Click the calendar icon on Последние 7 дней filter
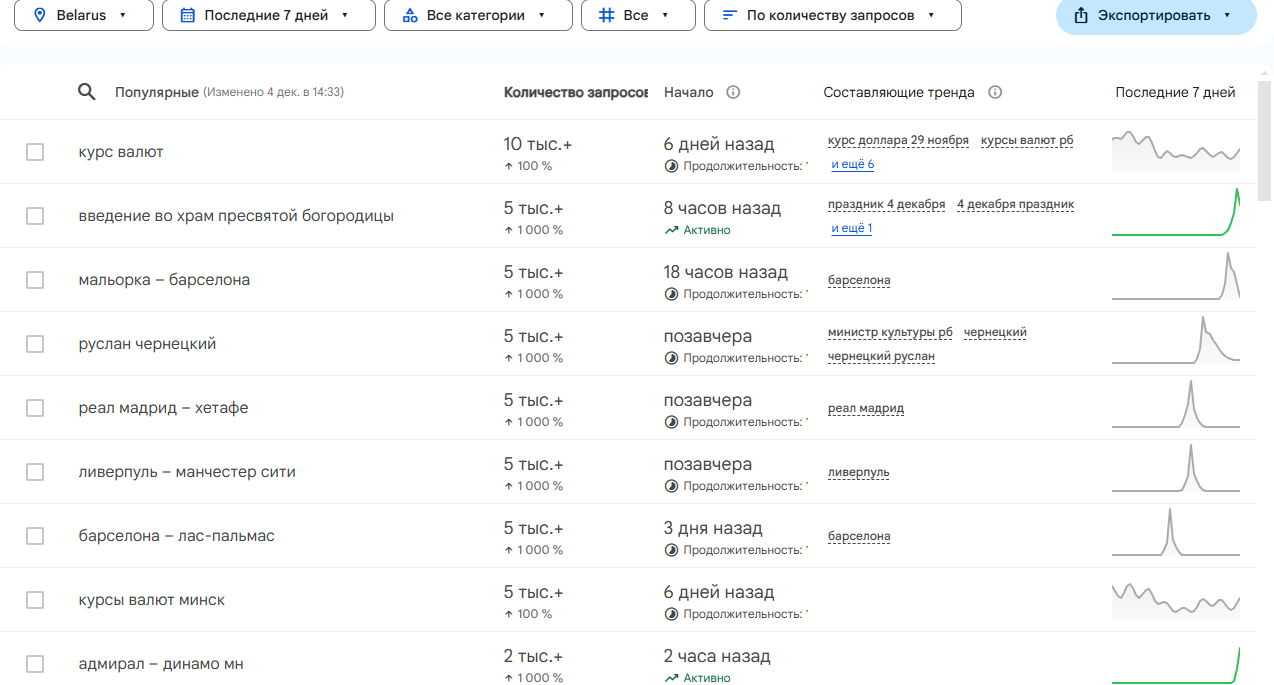Screen dimensions: 1274x685 [x=187, y=15]
